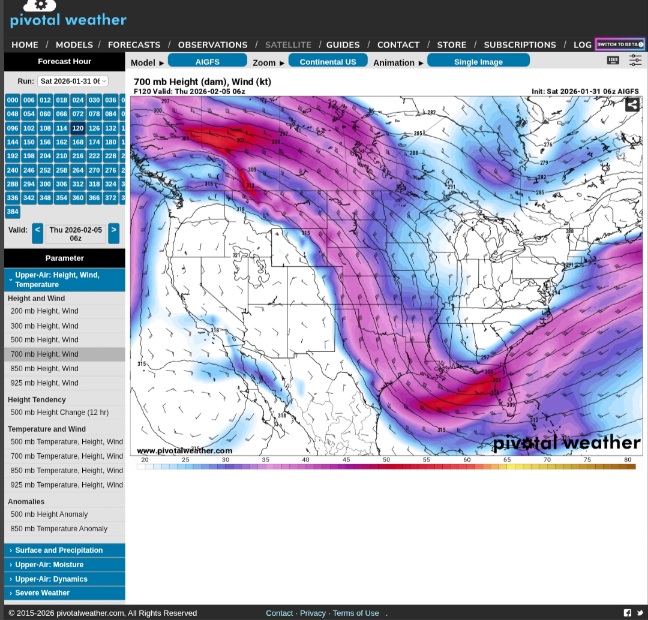Select forecast hour 126
Image resolution: width=648 pixels, height=620 pixels.
tap(94, 128)
